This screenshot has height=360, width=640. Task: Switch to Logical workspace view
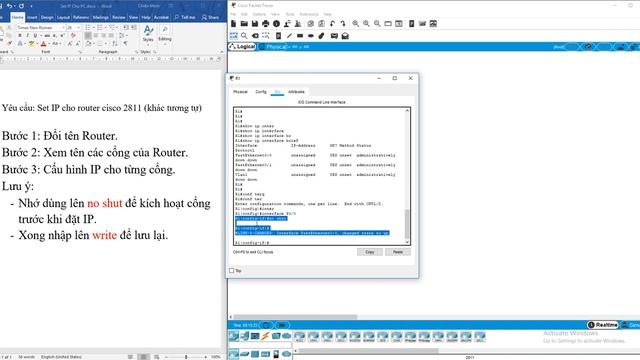pyautogui.click(x=242, y=47)
